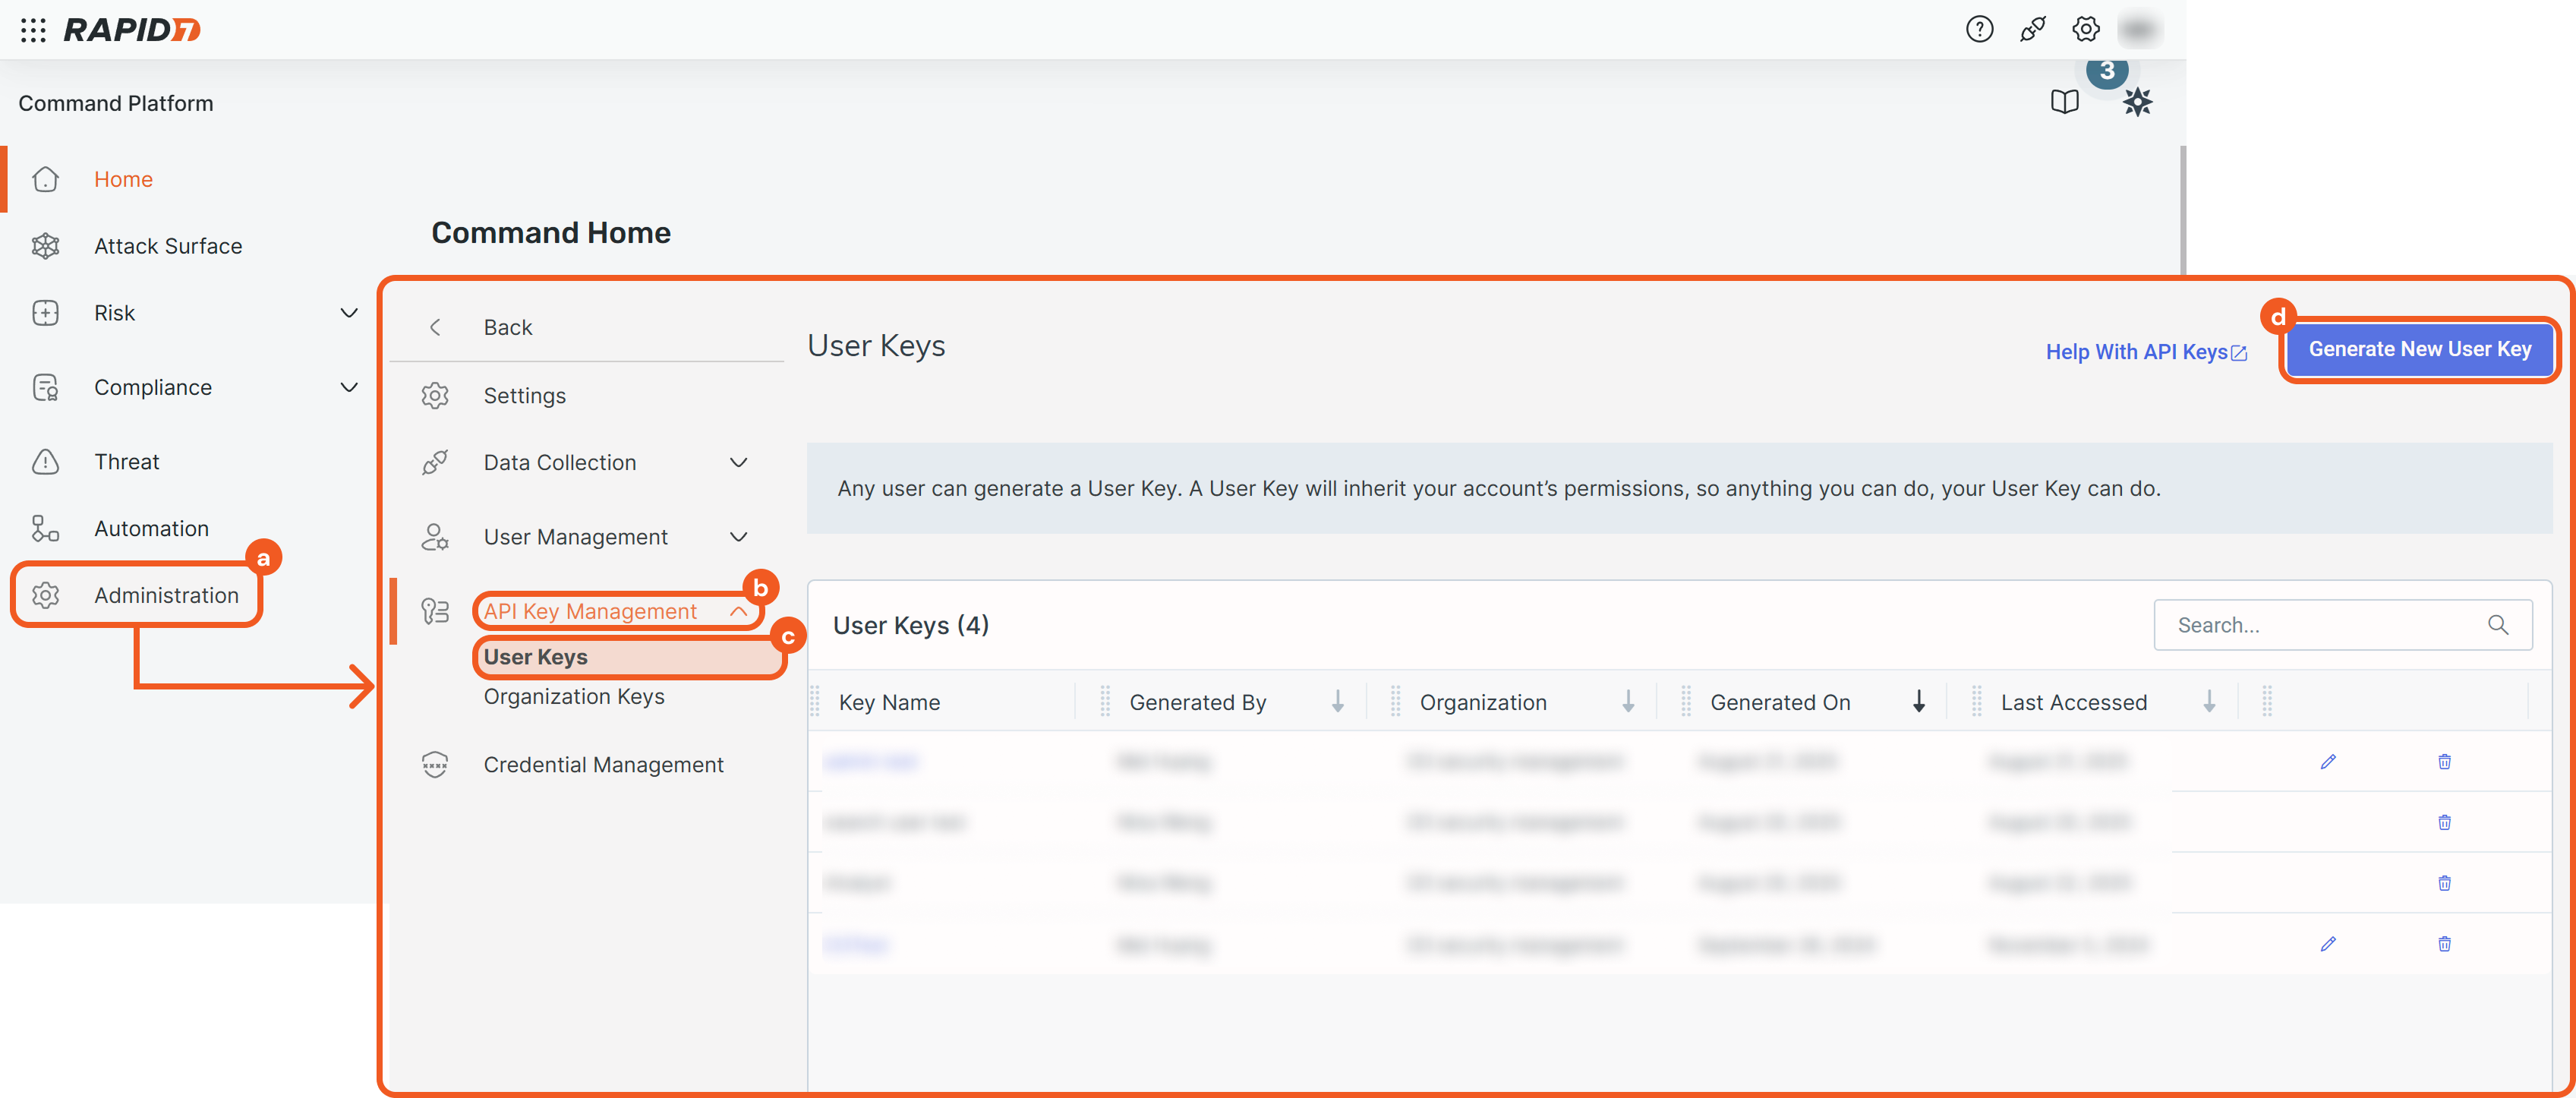
Task: Sort by Last Accessed column arrow
Action: coord(2208,702)
